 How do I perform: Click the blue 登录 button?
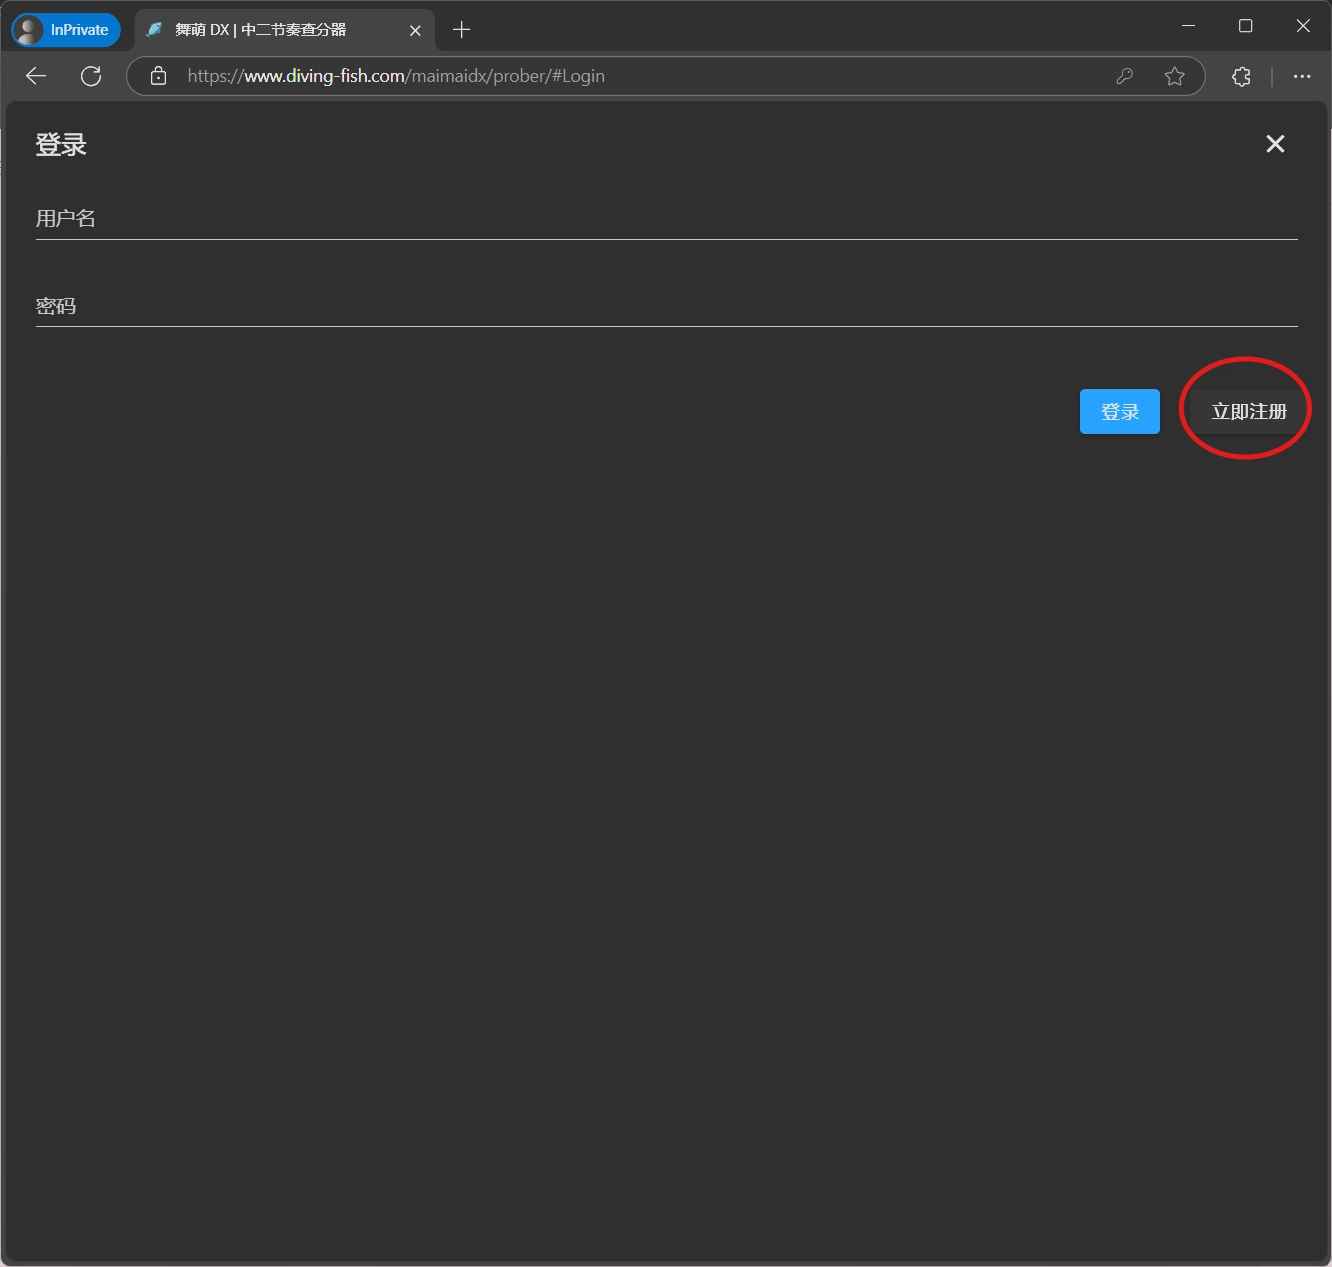1119,412
